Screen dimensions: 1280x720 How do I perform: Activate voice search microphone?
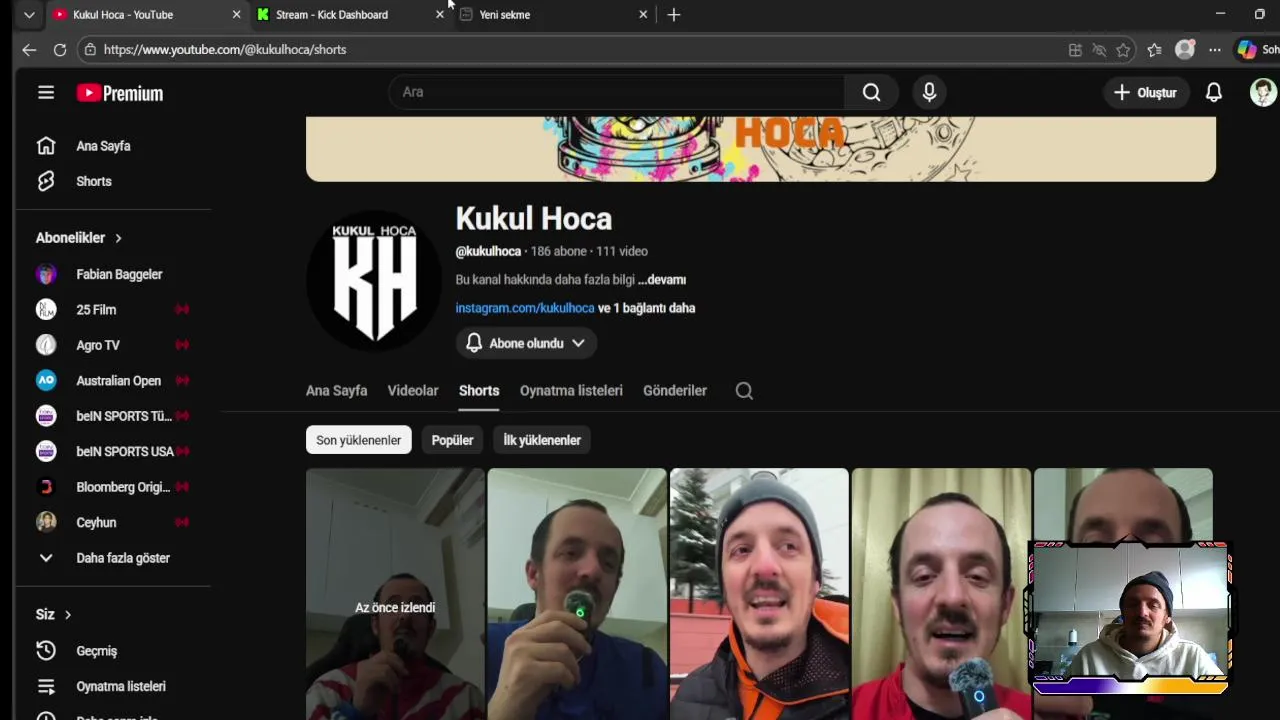point(929,92)
